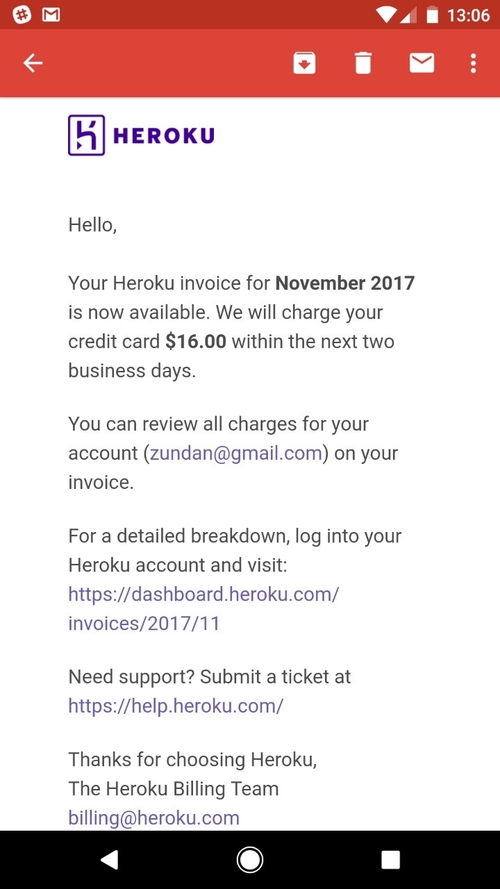Tap the bold $16.00 charge amount
Image resolution: width=500 pixels, height=889 pixels.
click(x=196, y=341)
